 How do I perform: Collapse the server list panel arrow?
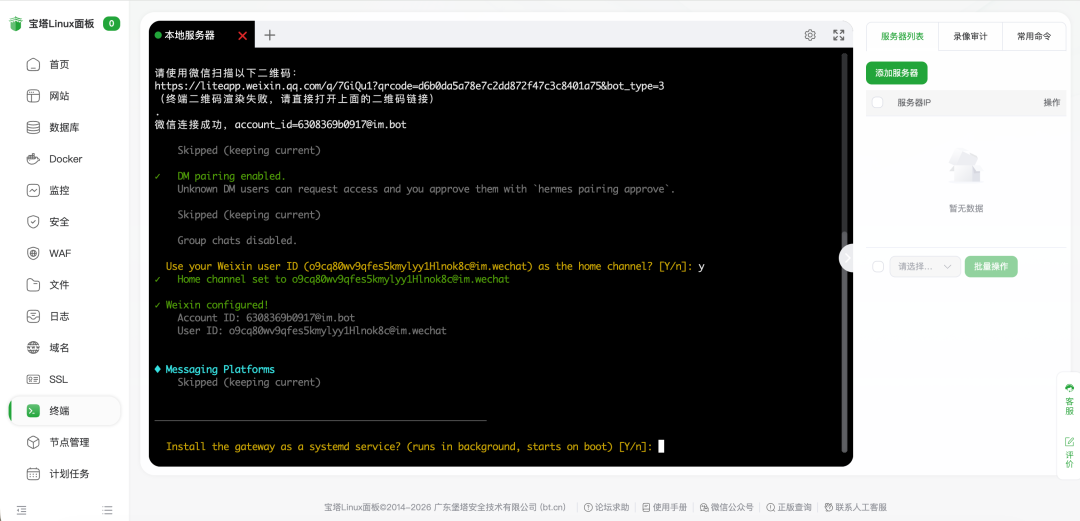point(848,257)
